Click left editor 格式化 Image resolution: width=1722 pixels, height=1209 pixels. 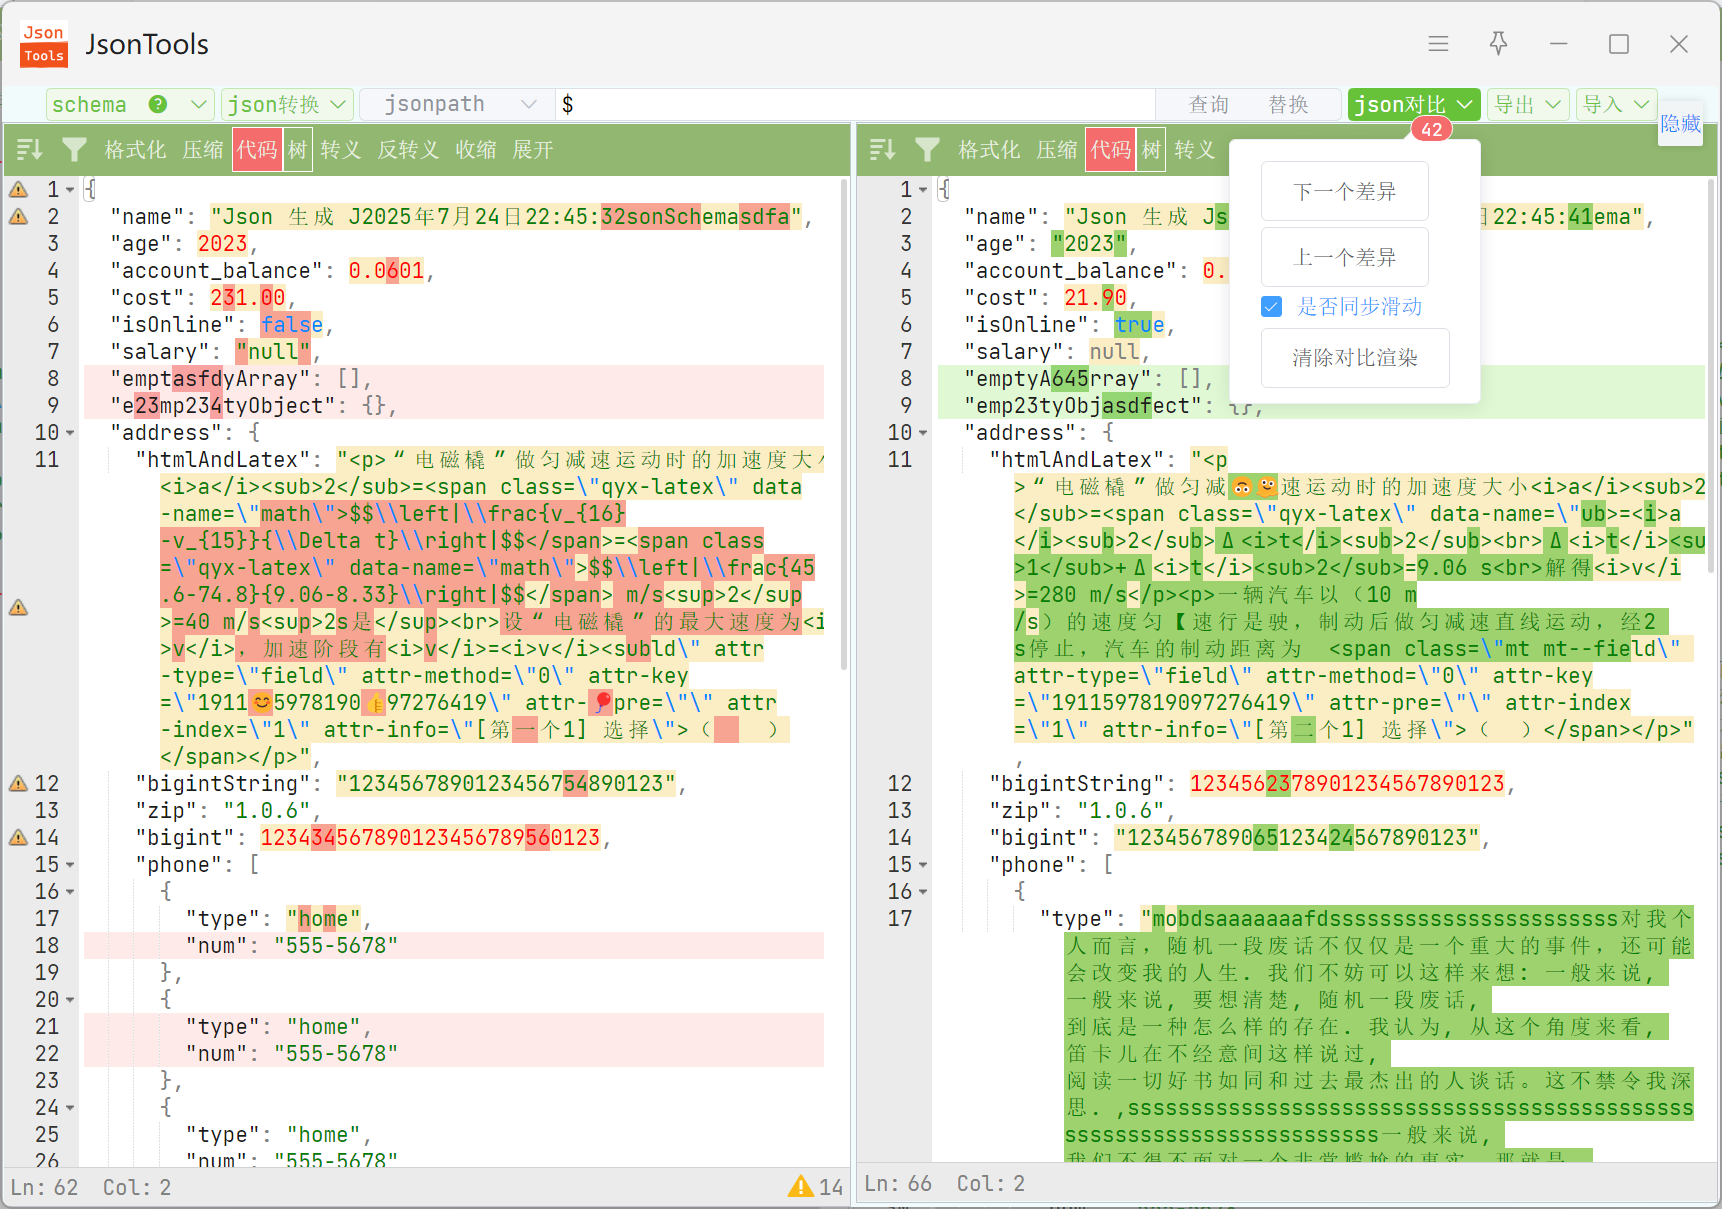click(135, 150)
